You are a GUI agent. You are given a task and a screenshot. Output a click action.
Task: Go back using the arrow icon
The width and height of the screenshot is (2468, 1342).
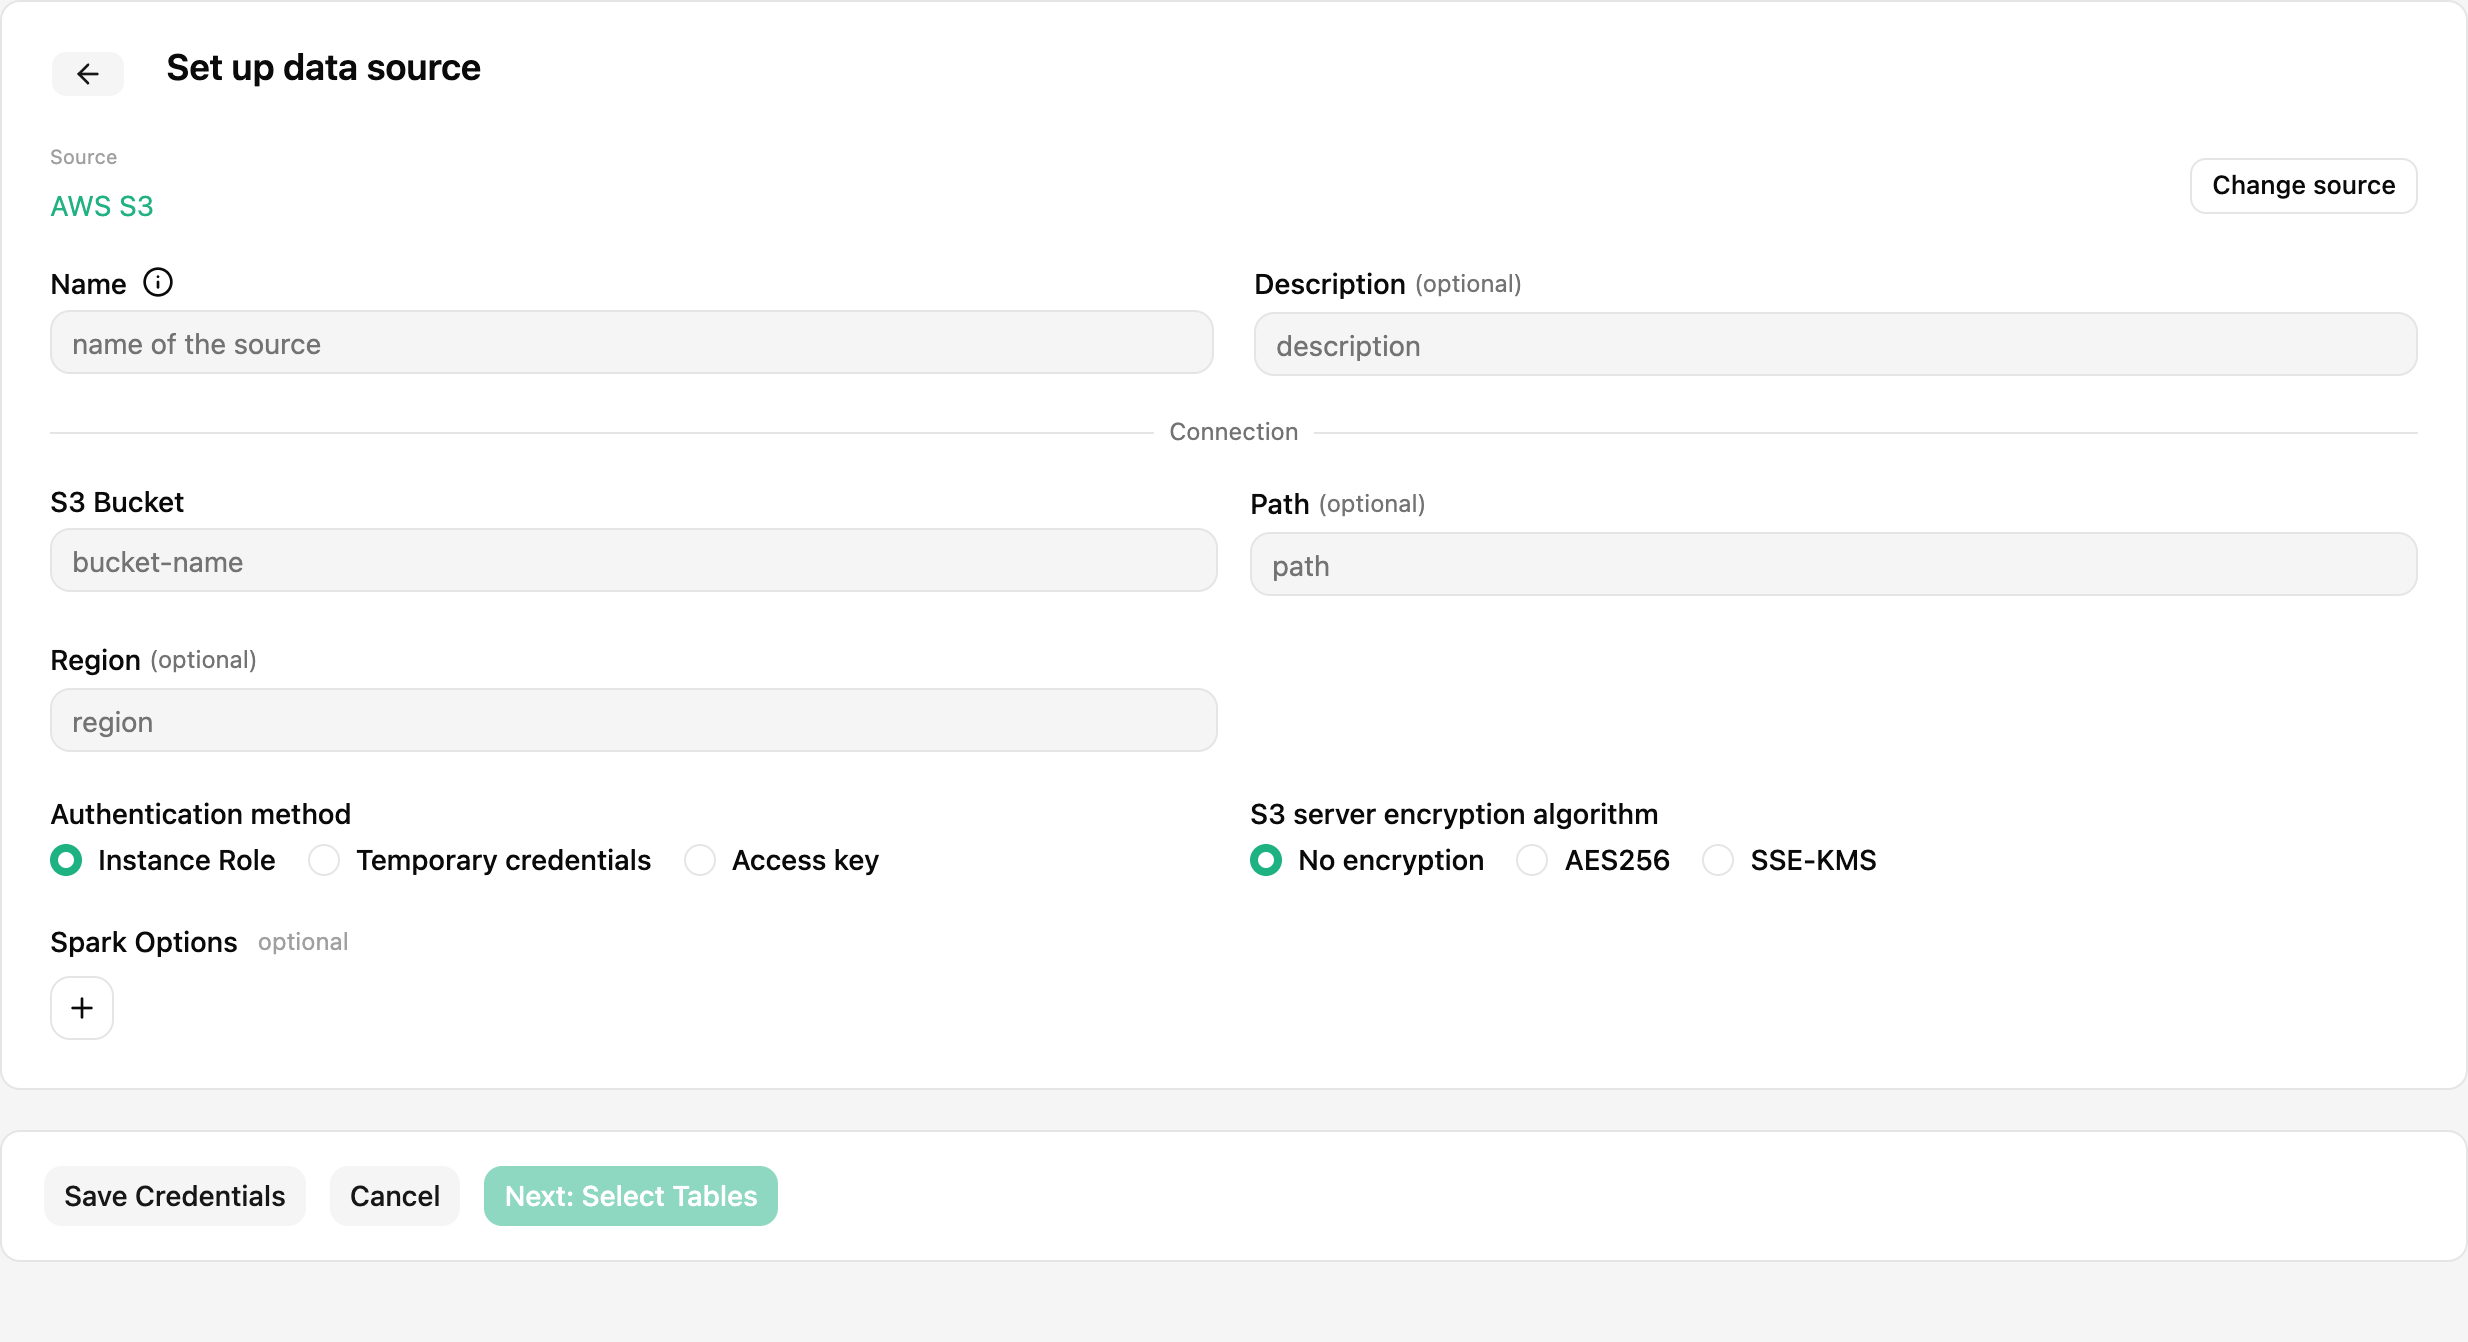point(88,73)
